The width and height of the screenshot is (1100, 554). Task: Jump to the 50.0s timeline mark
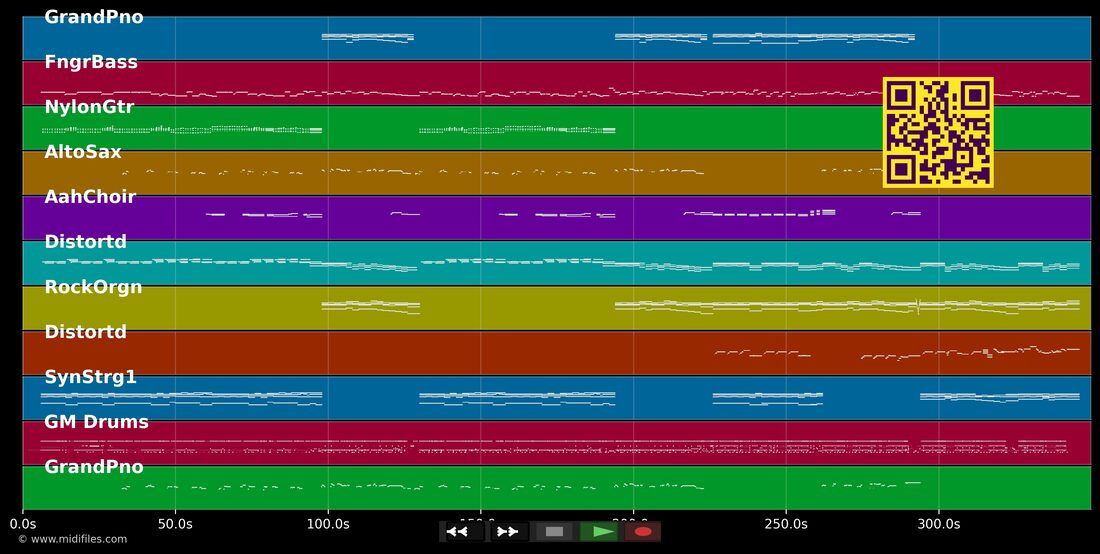tap(175, 523)
